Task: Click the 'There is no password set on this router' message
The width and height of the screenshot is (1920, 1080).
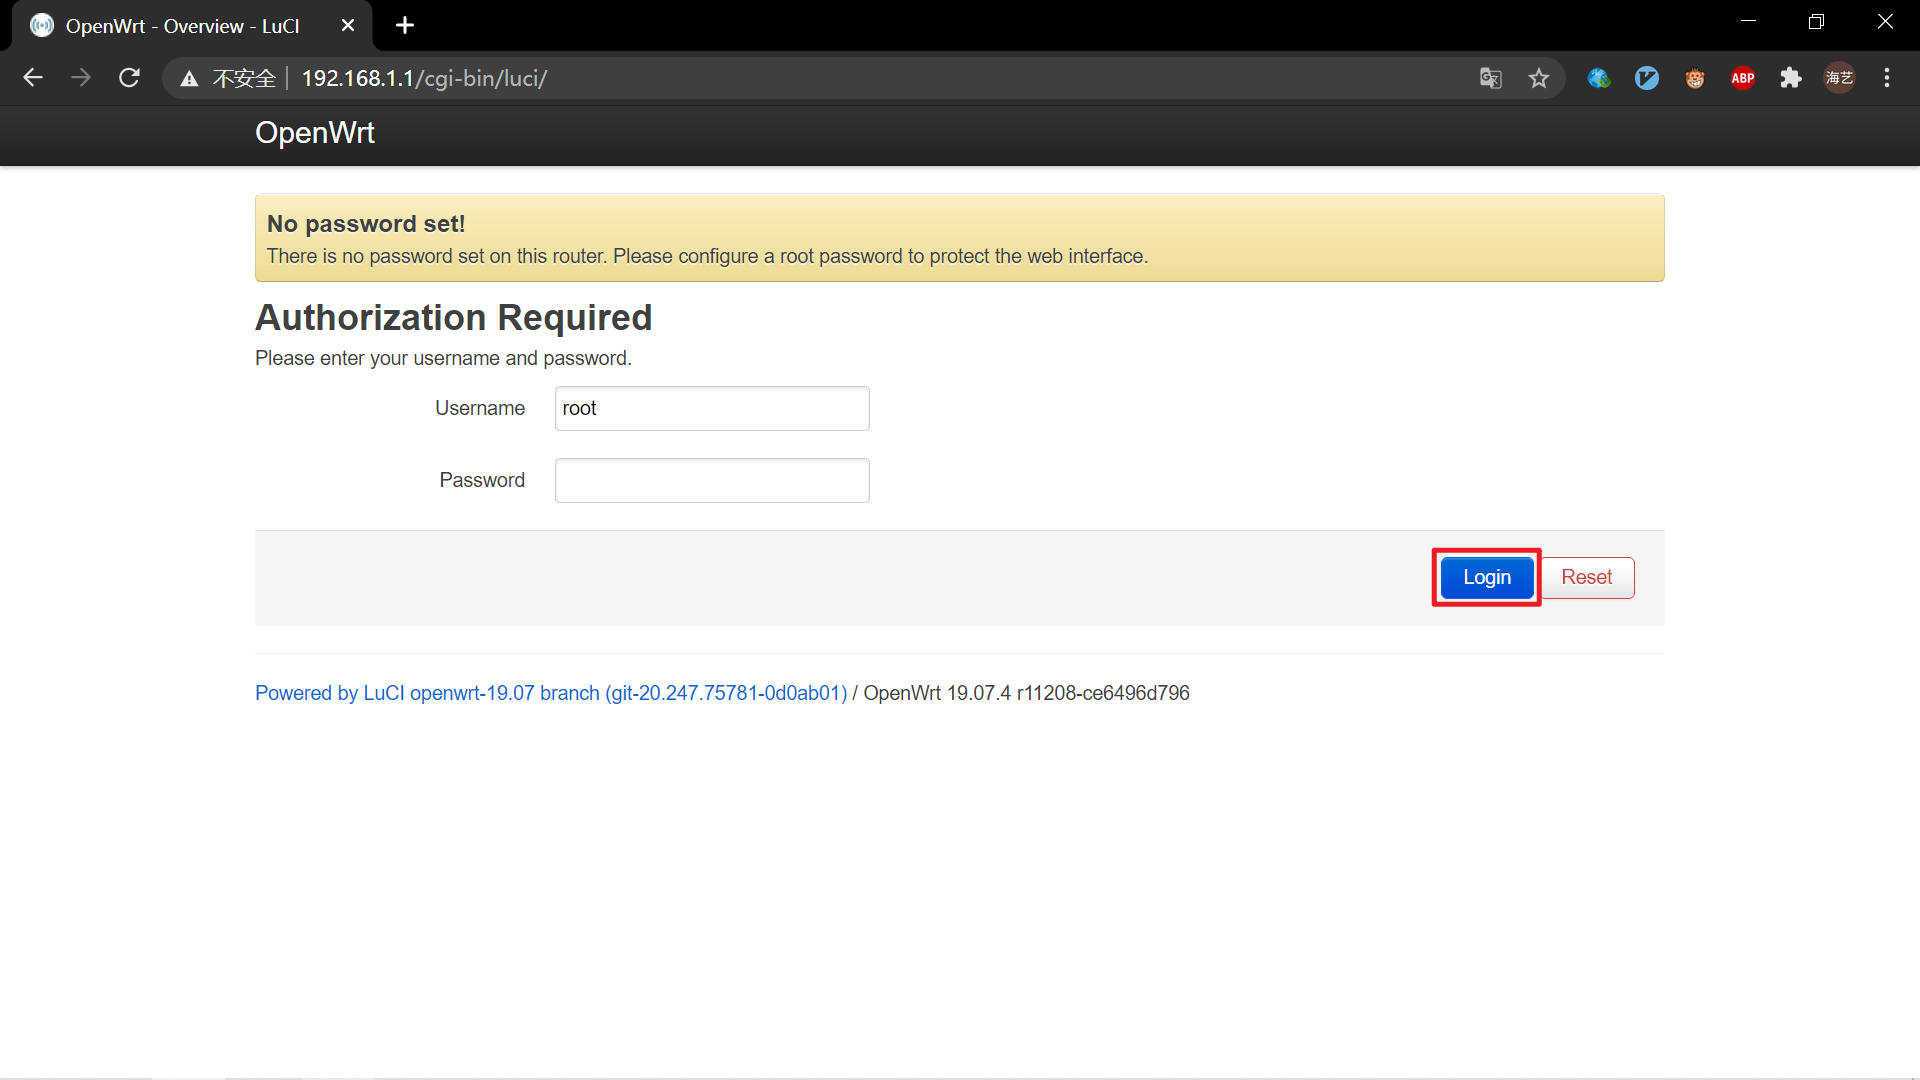Action: 707,256
